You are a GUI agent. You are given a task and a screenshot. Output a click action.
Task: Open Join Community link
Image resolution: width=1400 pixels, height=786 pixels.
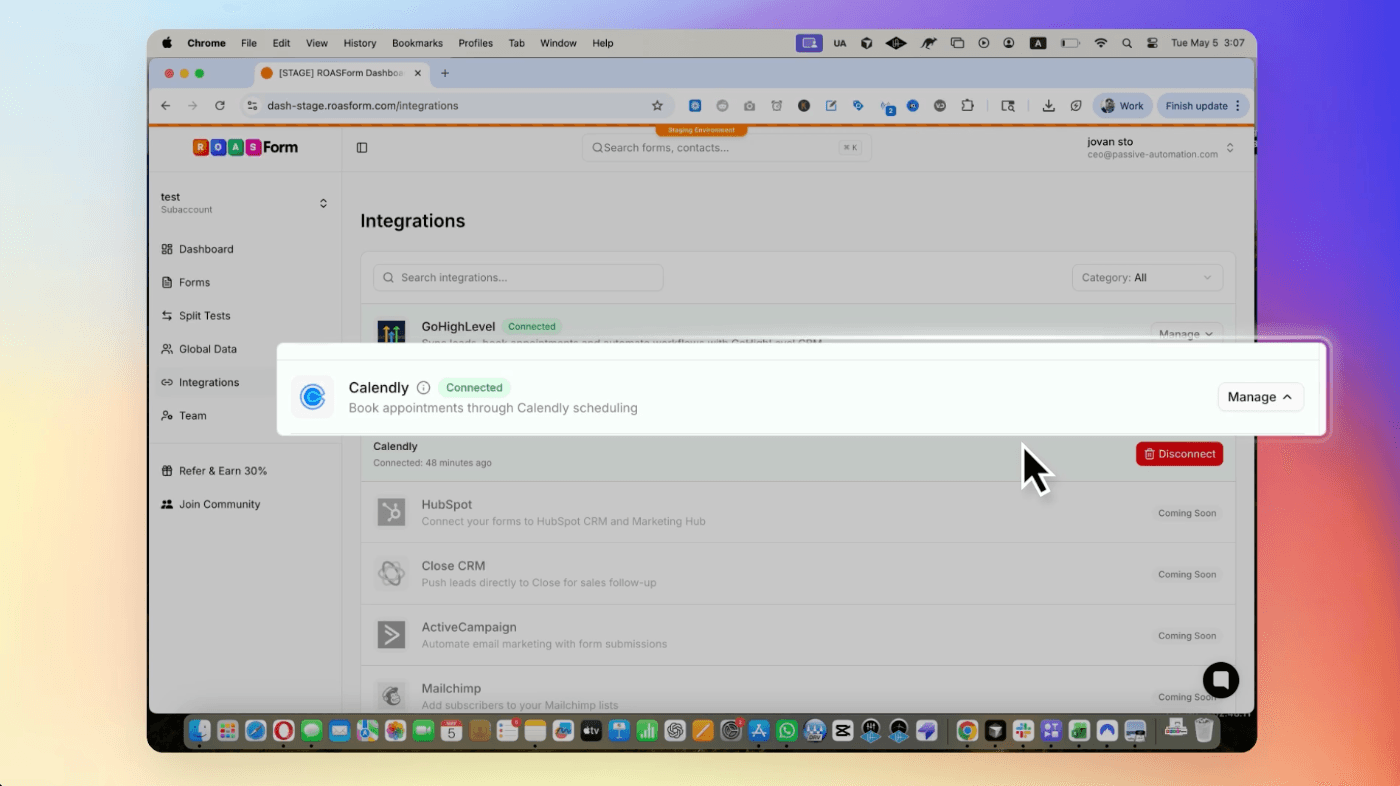[x=211, y=504]
